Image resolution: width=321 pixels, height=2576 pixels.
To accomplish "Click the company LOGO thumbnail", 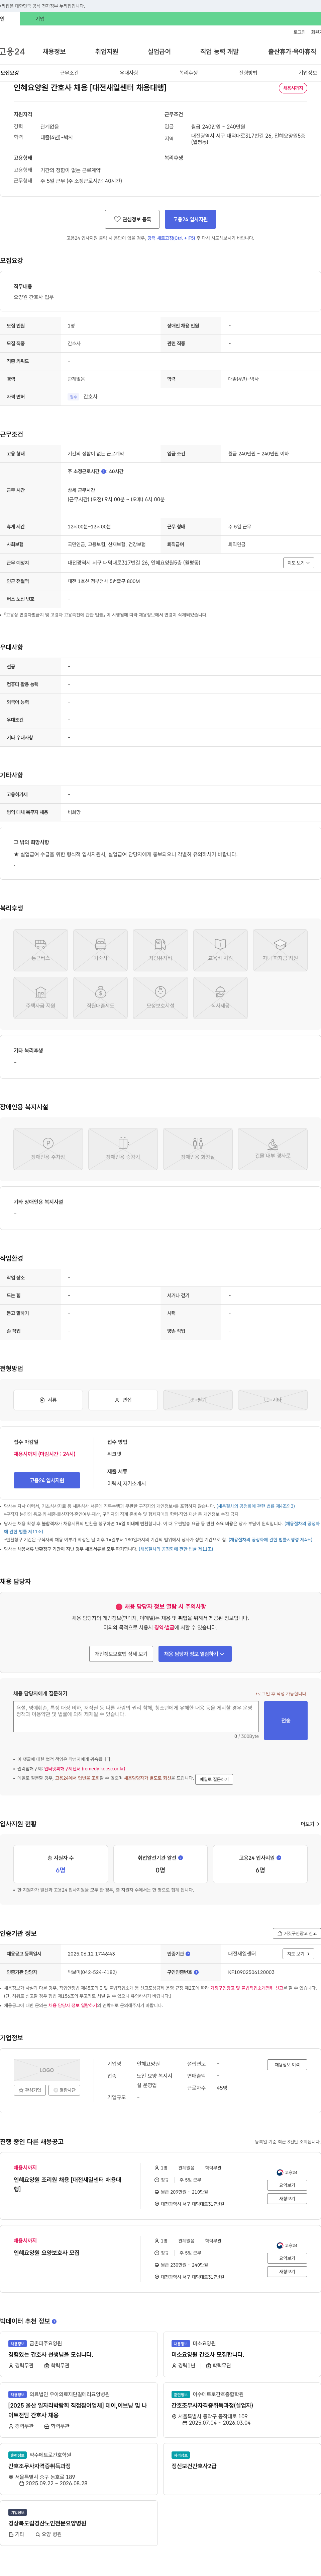I will click(47, 2070).
